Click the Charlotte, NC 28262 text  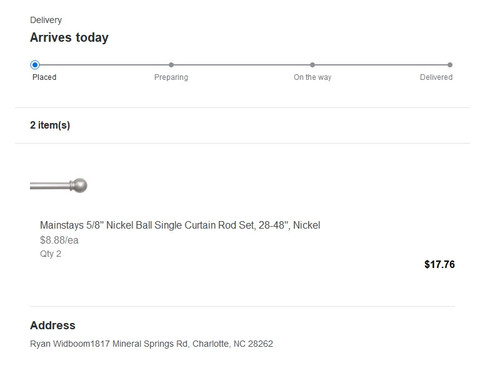pyautogui.click(x=233, y=344)
